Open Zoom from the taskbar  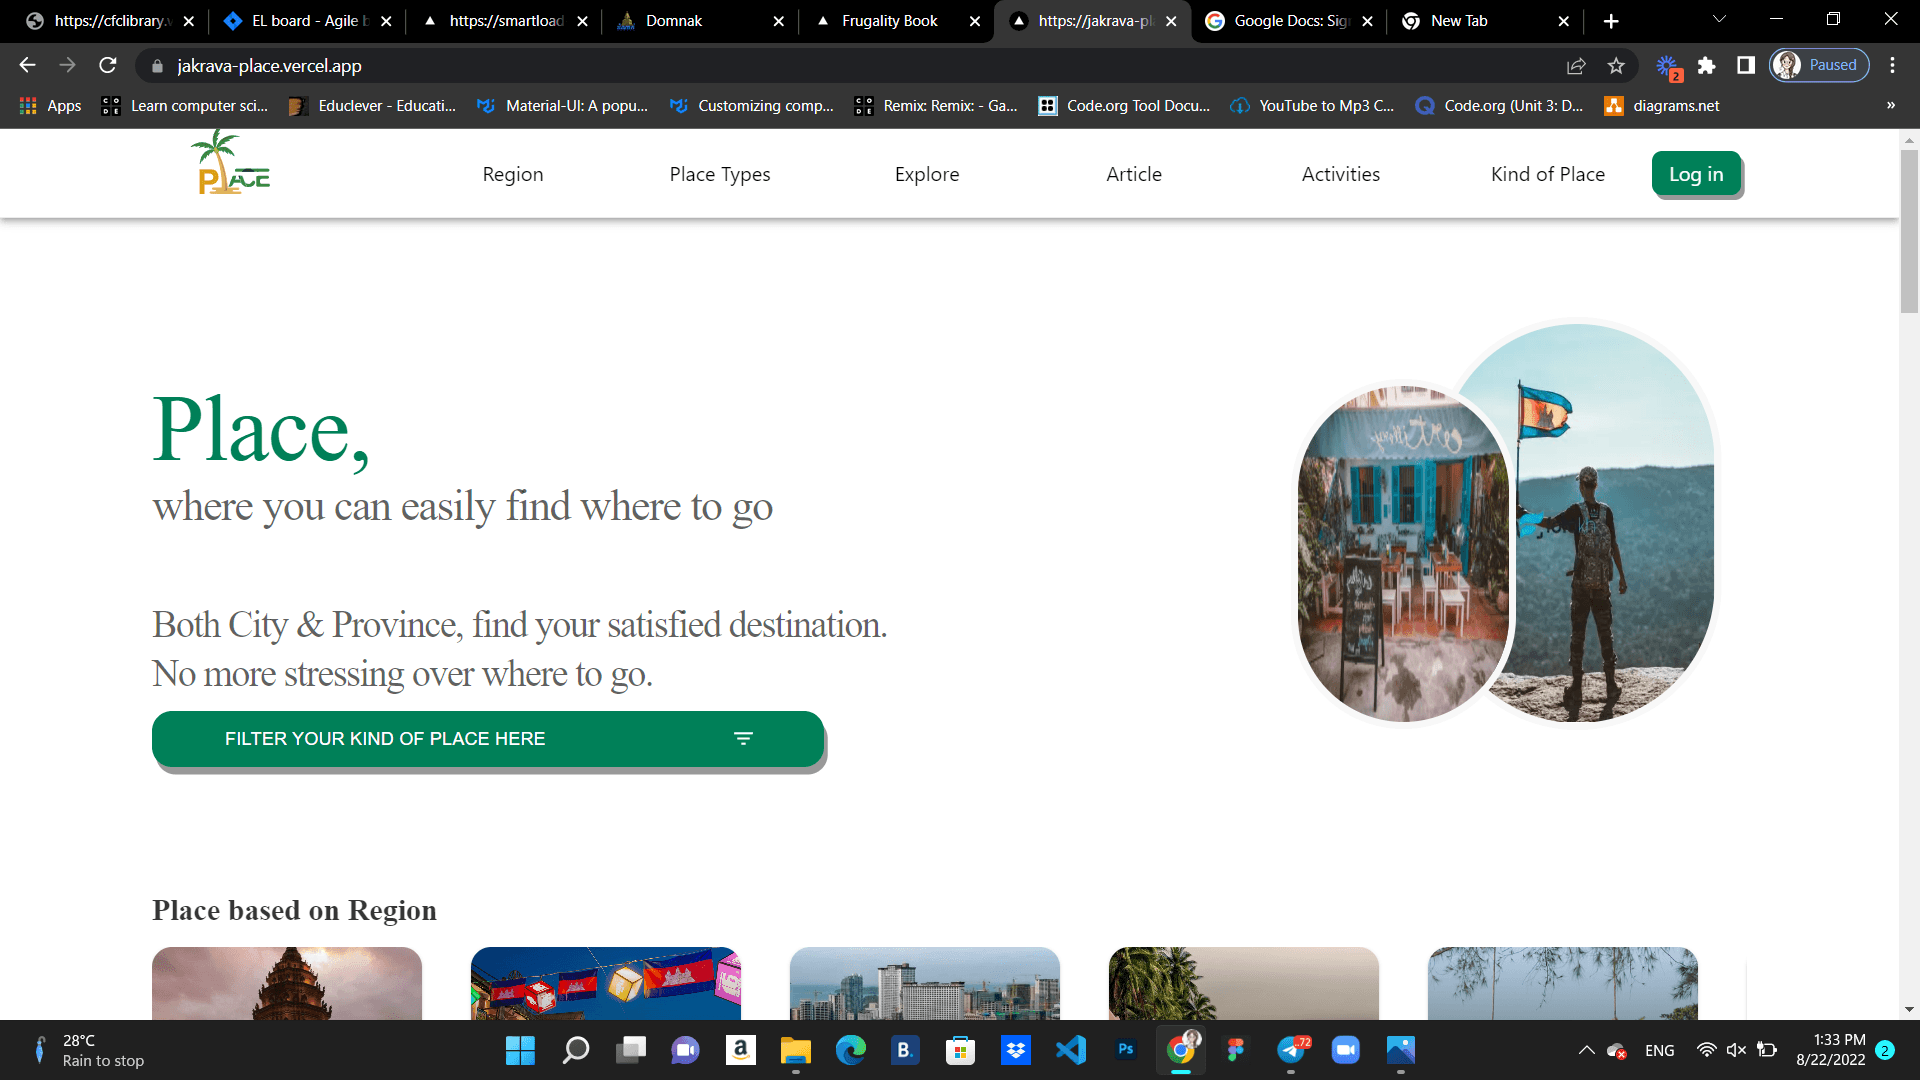(1346, 1050)
